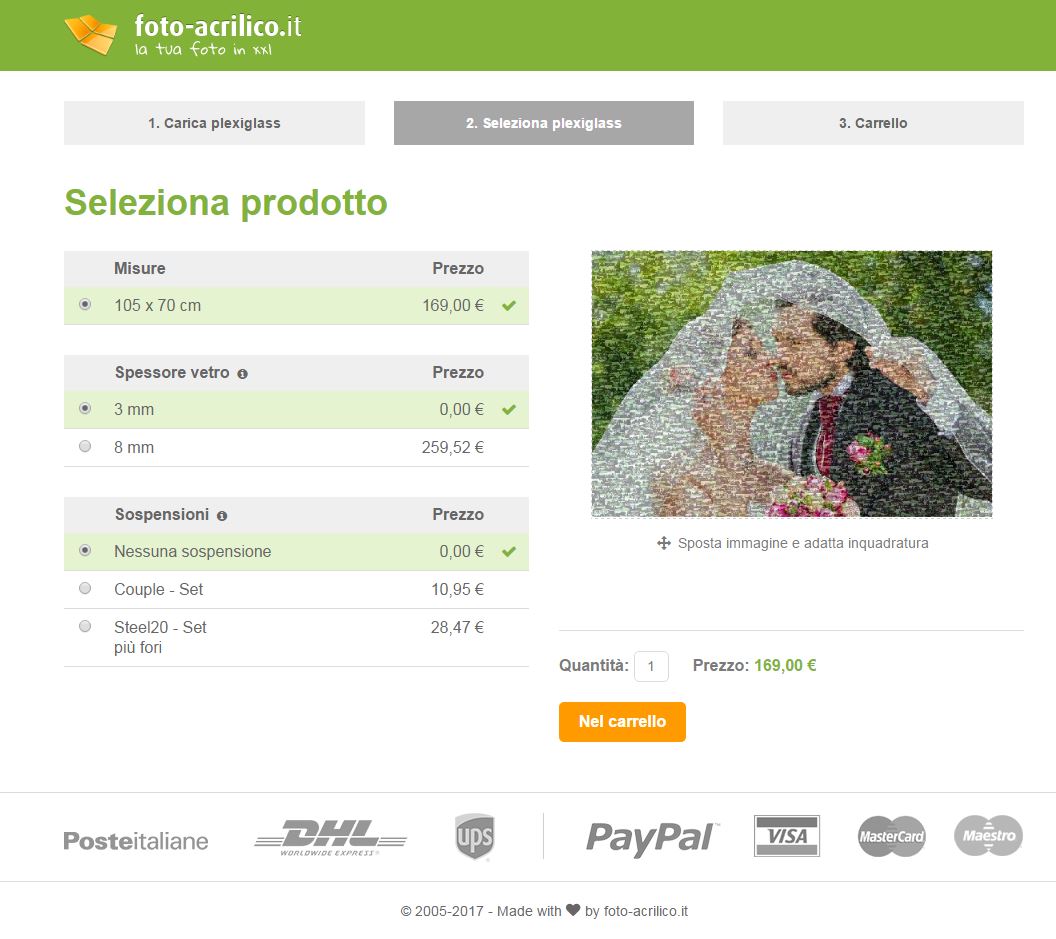The height and width of the screenshot is (939, 1056).
Task: Open info icon next to Spessore vetro
Action: 242,374
